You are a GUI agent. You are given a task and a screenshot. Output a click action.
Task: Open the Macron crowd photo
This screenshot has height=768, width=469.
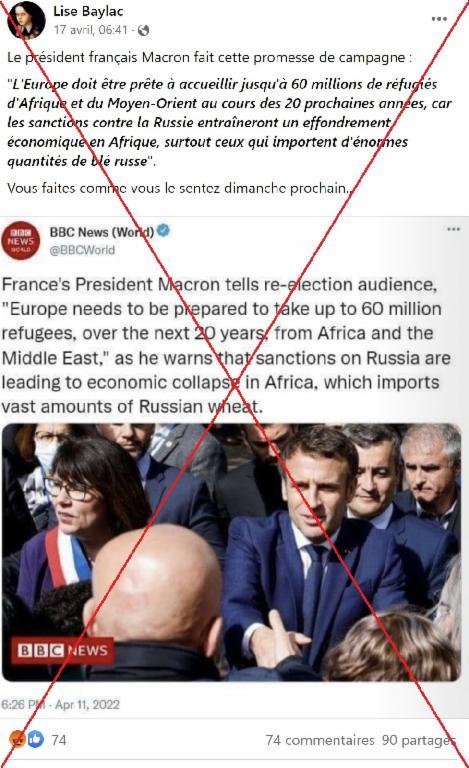[x=231, y=552]
